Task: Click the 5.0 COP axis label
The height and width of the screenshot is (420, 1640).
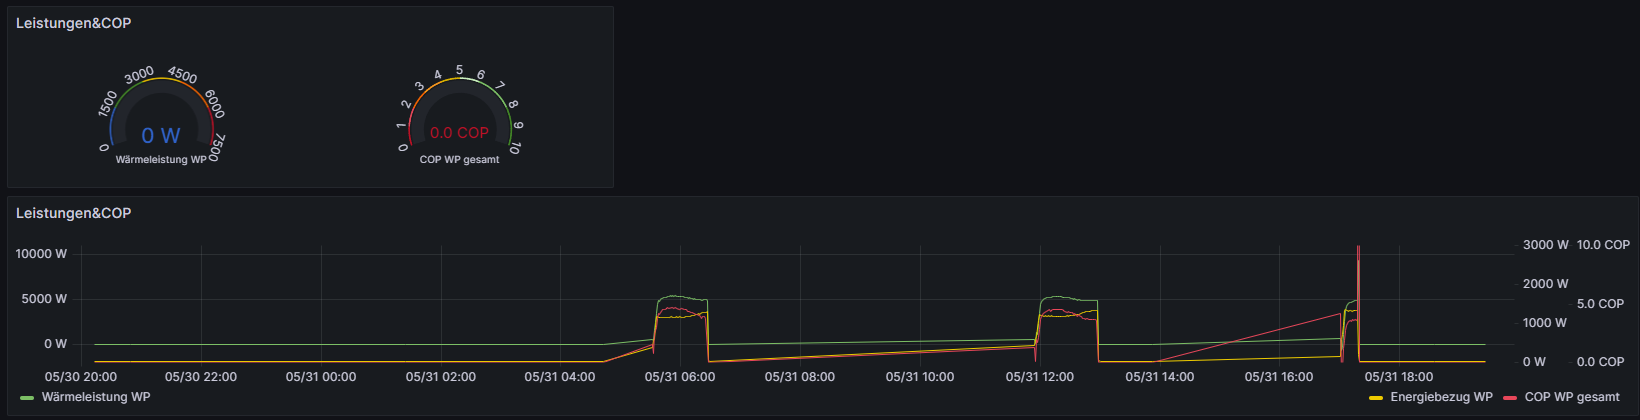Action: tap(1600, 304)
